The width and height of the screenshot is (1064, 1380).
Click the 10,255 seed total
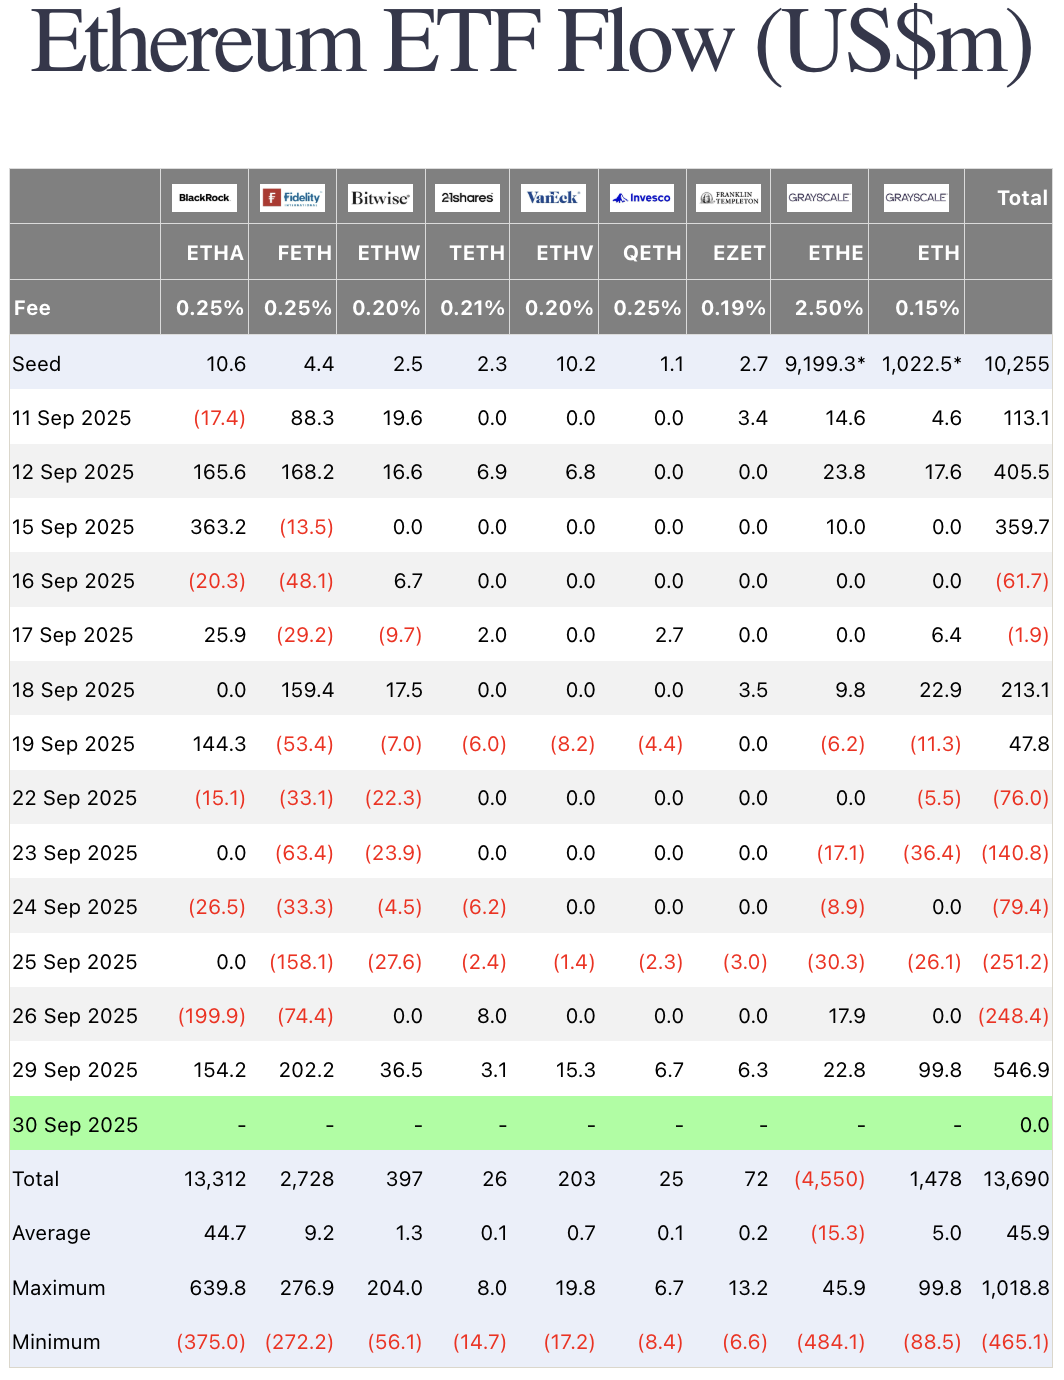[1017, 364]
